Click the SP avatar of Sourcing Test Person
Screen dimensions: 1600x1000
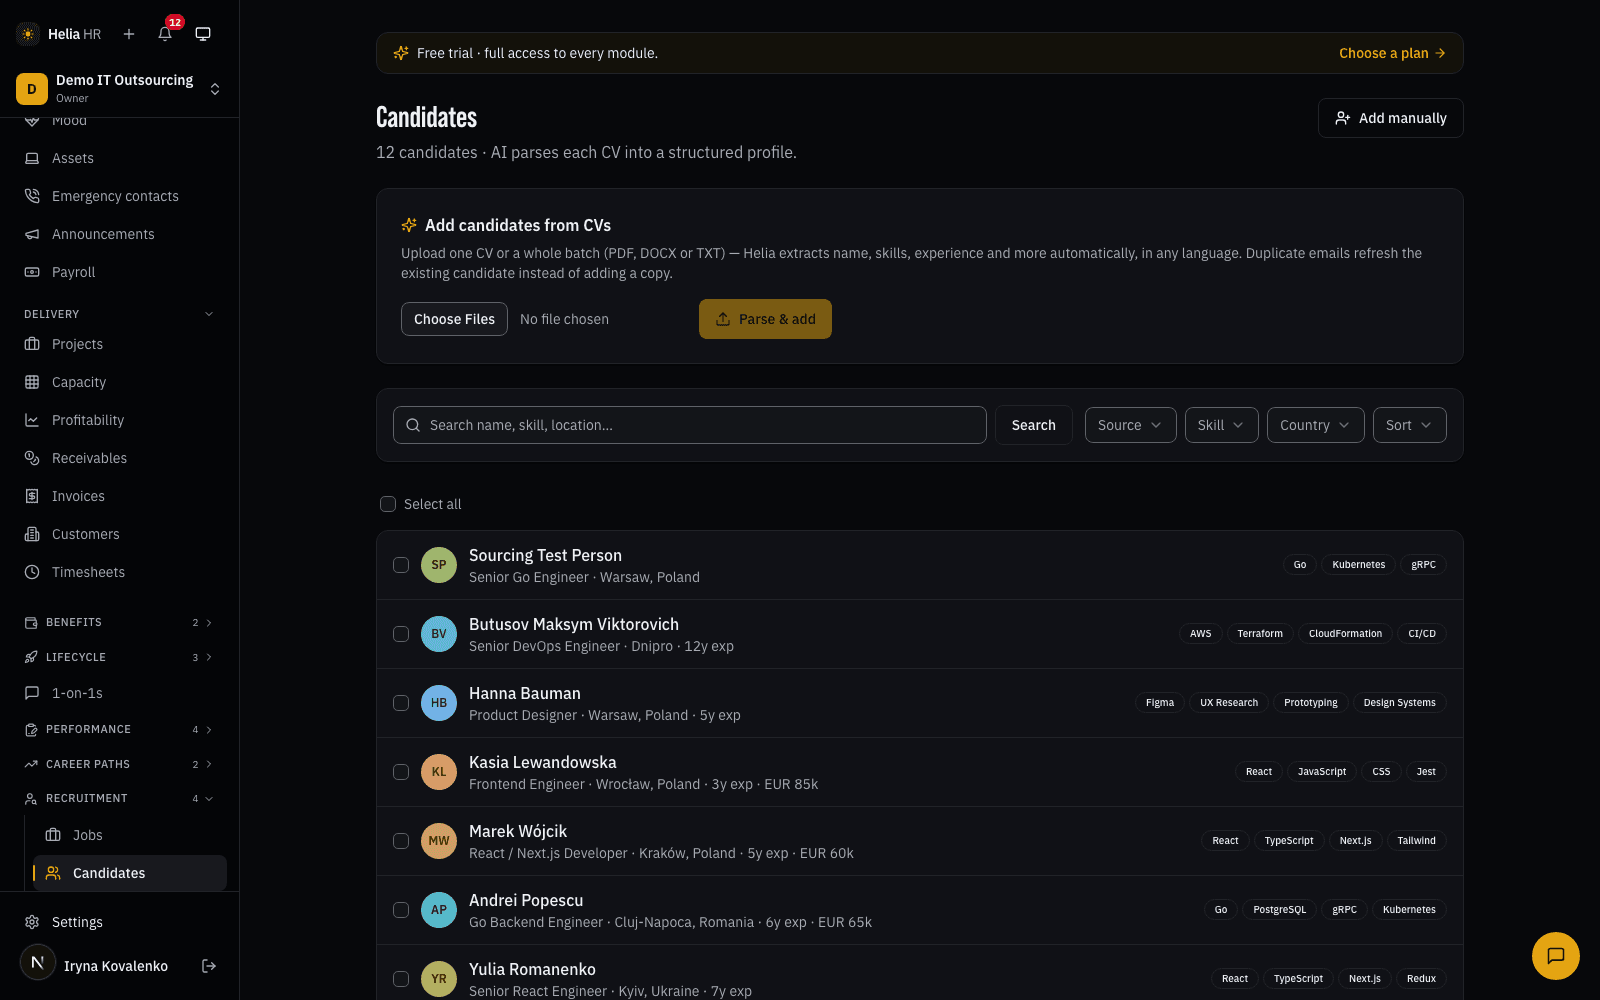439,565
